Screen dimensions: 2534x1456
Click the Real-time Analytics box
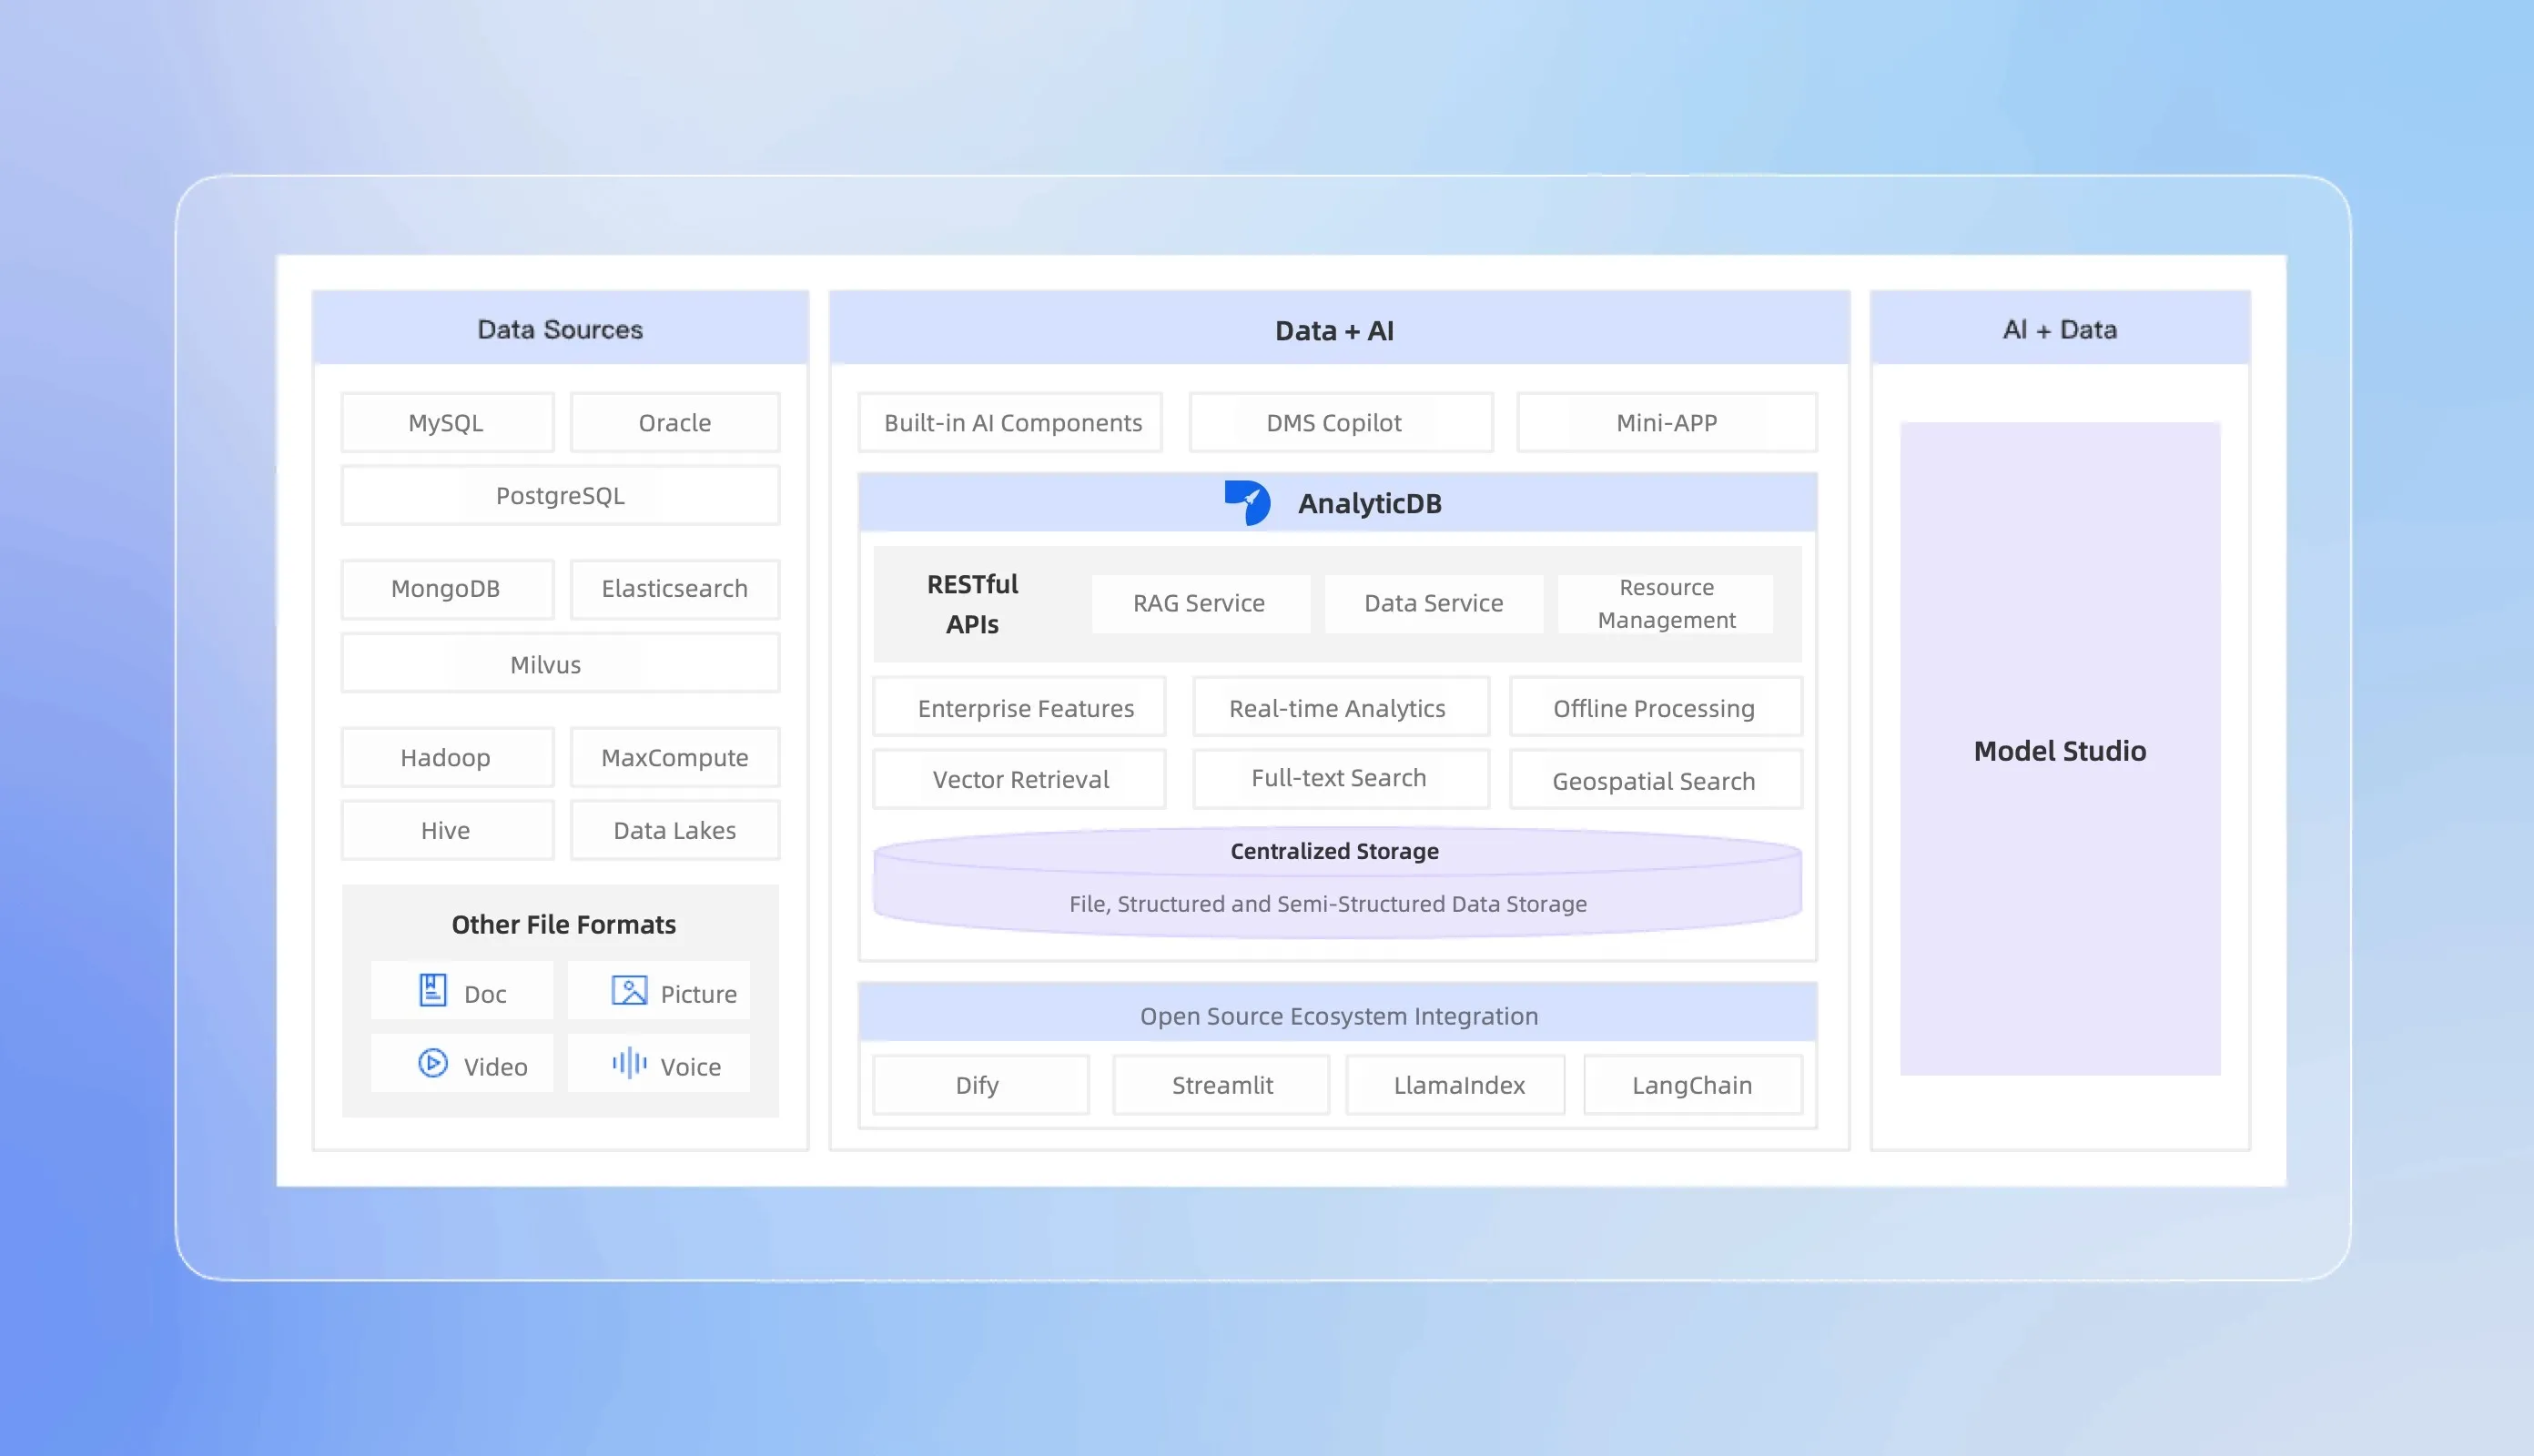point(1339,708)
